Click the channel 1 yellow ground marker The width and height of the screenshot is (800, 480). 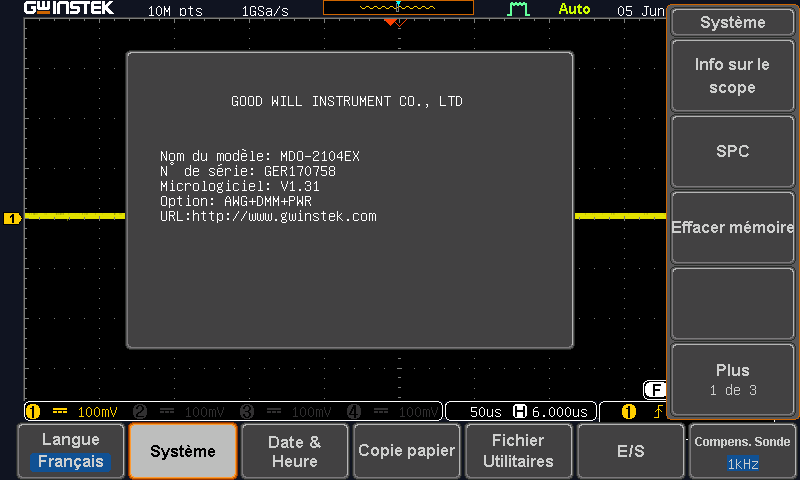(12, 218)
